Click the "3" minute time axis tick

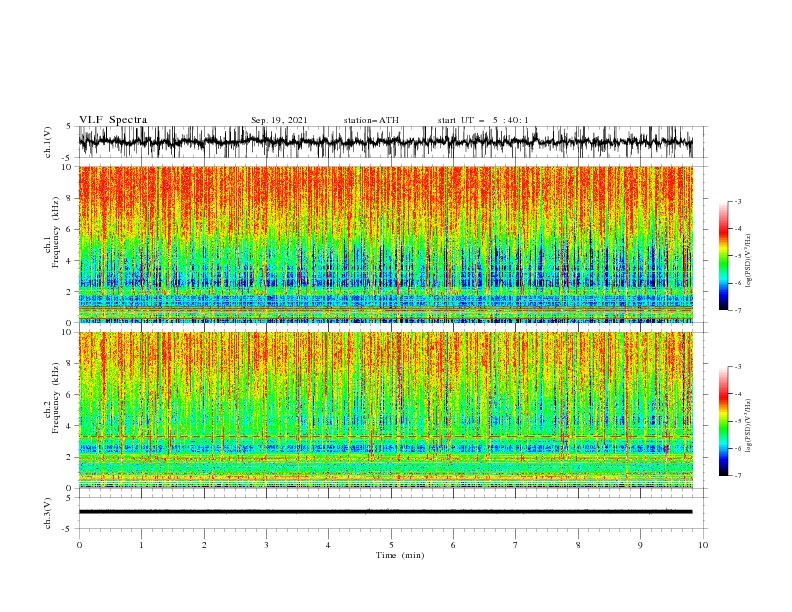coord(267,545)
